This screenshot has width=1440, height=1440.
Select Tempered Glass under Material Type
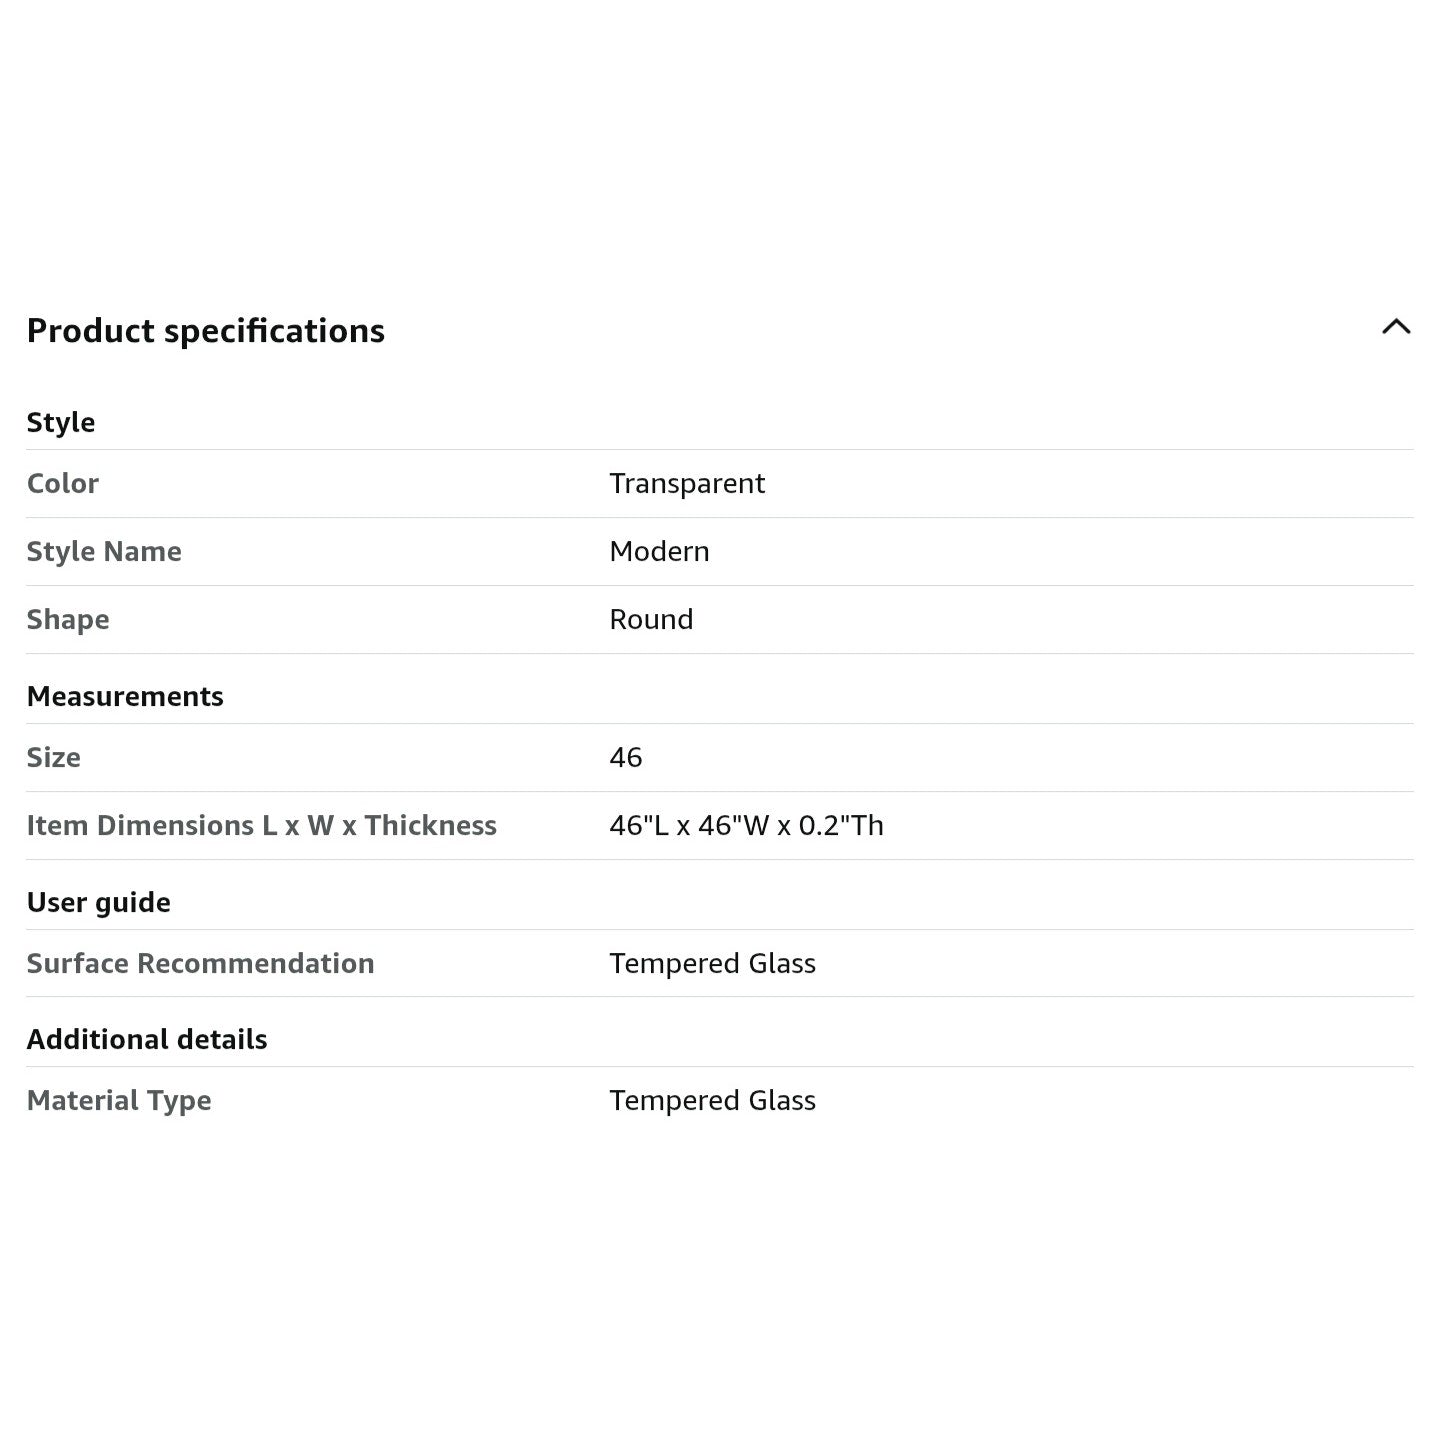[x=713, y=1101]
